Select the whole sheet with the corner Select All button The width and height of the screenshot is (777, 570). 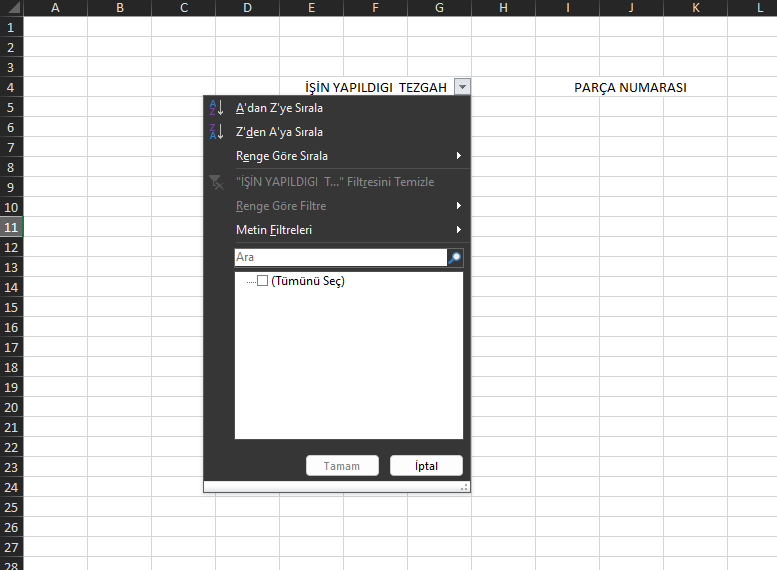coord(11,7)
